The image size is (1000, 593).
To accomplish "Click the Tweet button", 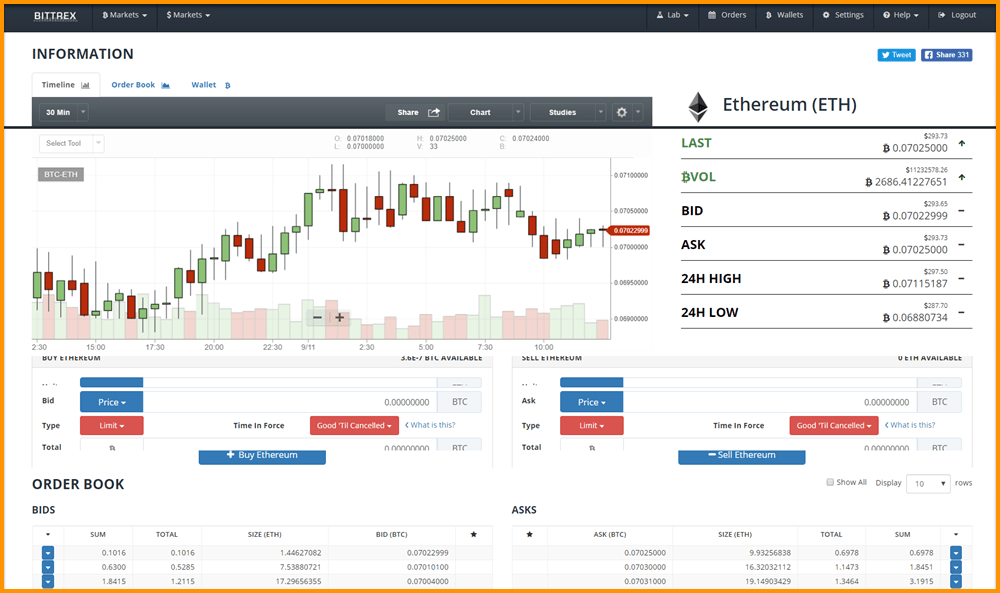I will click(895, 55).
